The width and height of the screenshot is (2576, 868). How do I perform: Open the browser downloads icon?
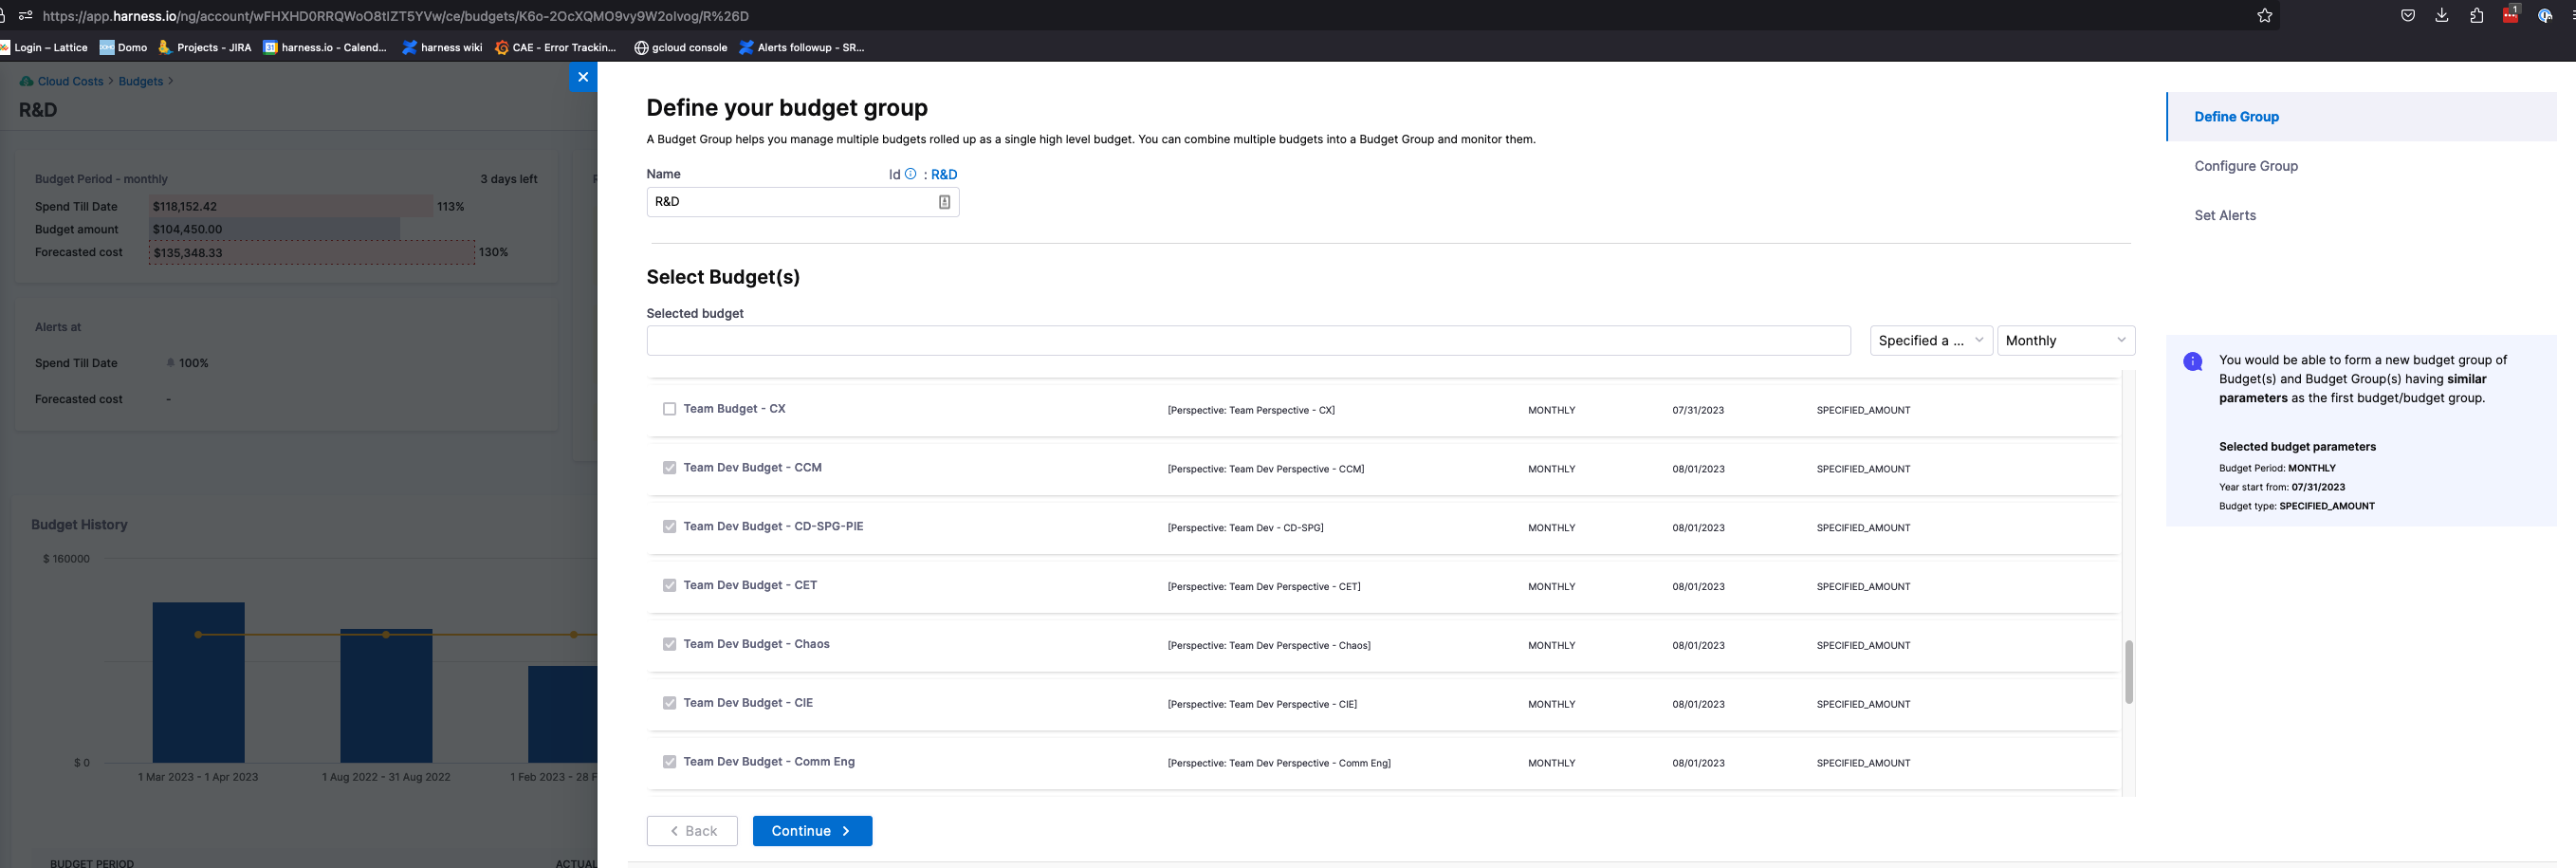(x=2441, y=16)
